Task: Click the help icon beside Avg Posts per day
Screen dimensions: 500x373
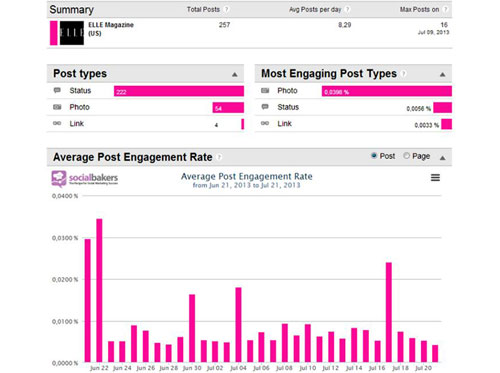Action: (347, 9)
